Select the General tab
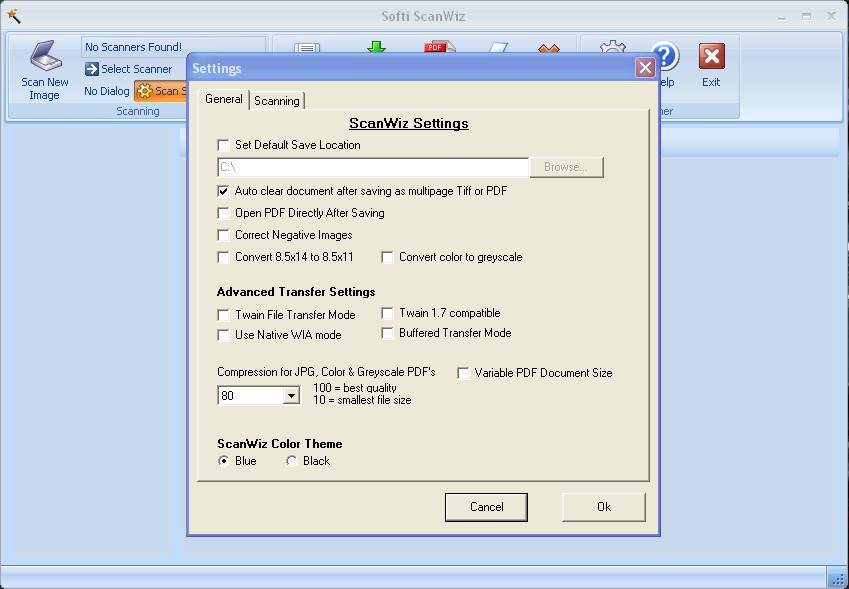 point(224,99)
